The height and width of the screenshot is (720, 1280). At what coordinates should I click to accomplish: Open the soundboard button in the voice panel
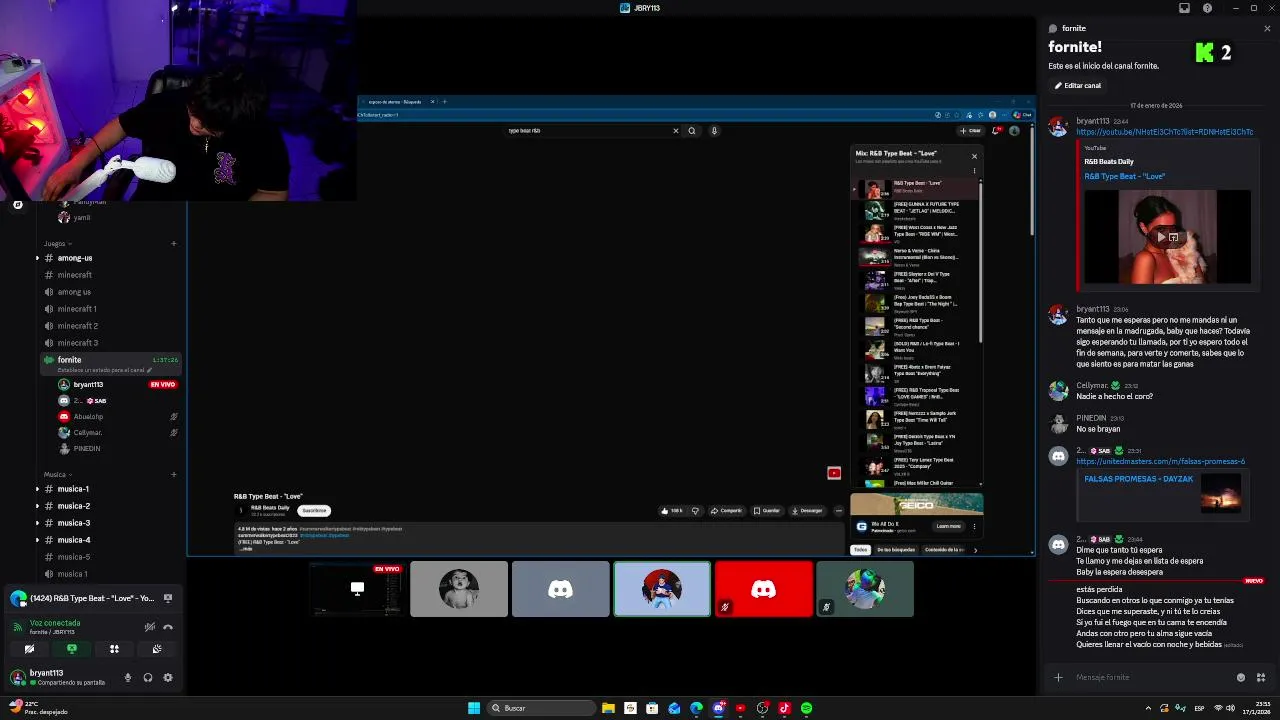pos(157,649)
